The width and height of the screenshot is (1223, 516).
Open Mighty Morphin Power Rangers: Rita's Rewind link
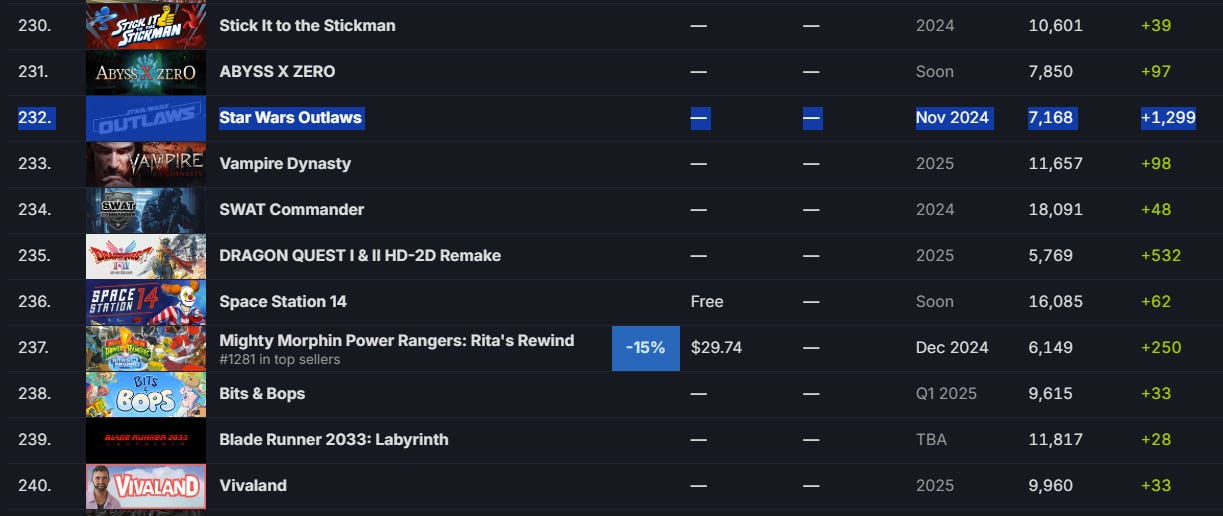pyautogui.click(x=397, y=340)
